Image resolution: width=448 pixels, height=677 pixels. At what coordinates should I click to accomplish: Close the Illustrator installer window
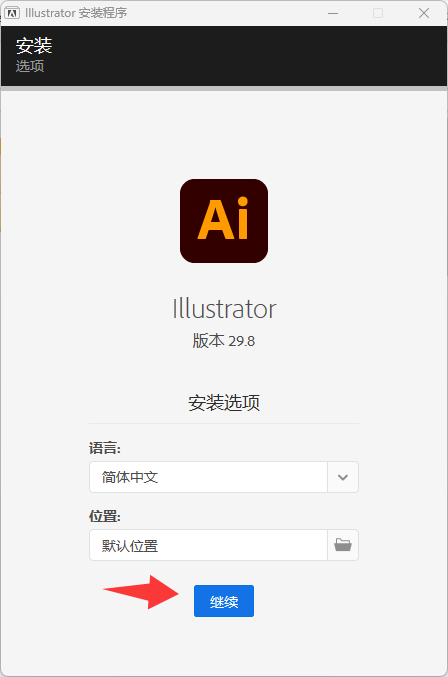(424, 13)
